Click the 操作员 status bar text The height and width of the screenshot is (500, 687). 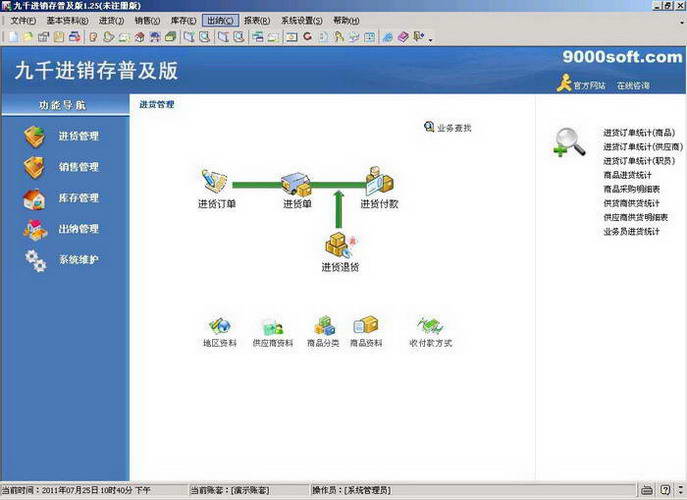pyautogui.click(x=351, y=490)
